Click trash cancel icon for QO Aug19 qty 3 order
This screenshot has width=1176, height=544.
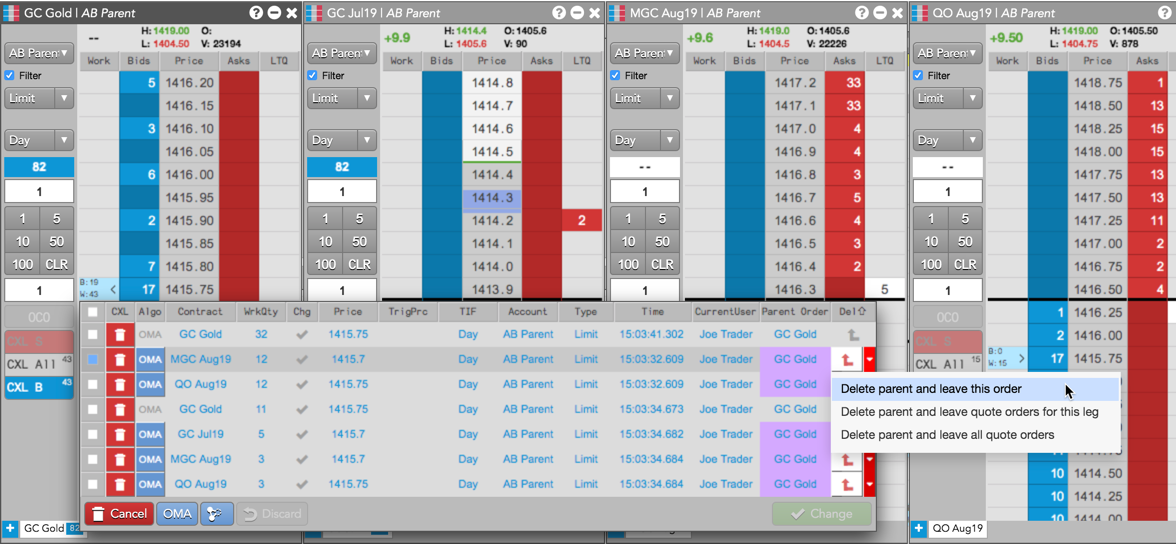point(120,483)
